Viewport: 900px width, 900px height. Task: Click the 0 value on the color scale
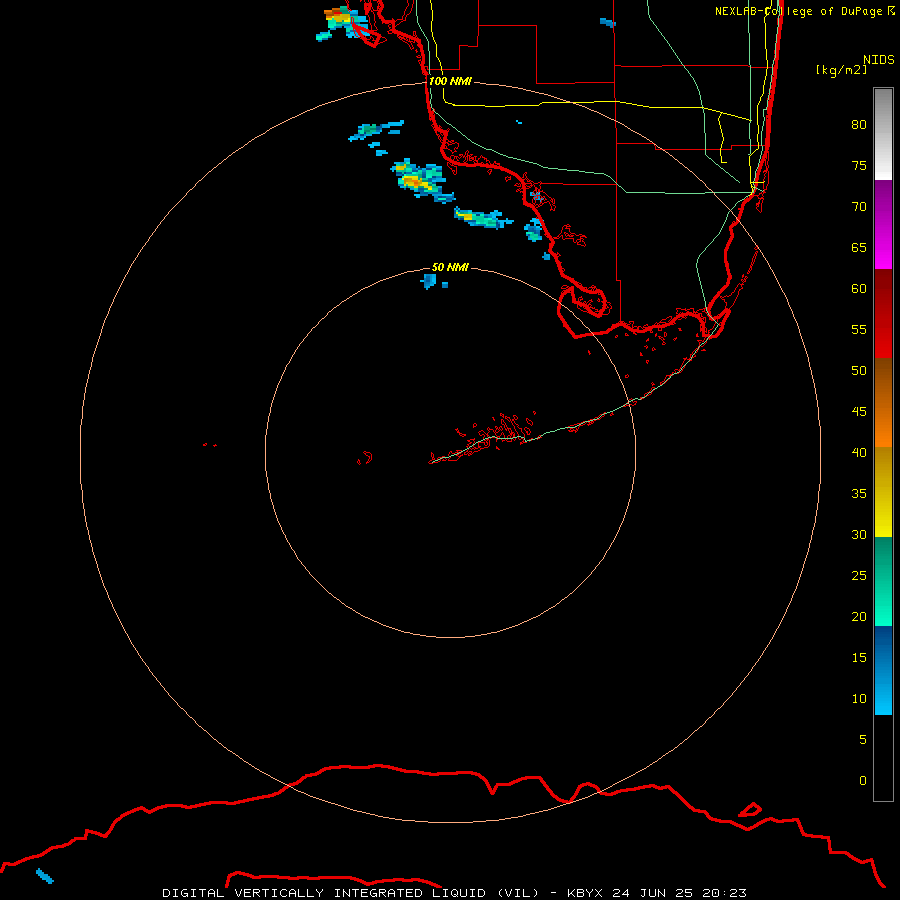(863, 781)
